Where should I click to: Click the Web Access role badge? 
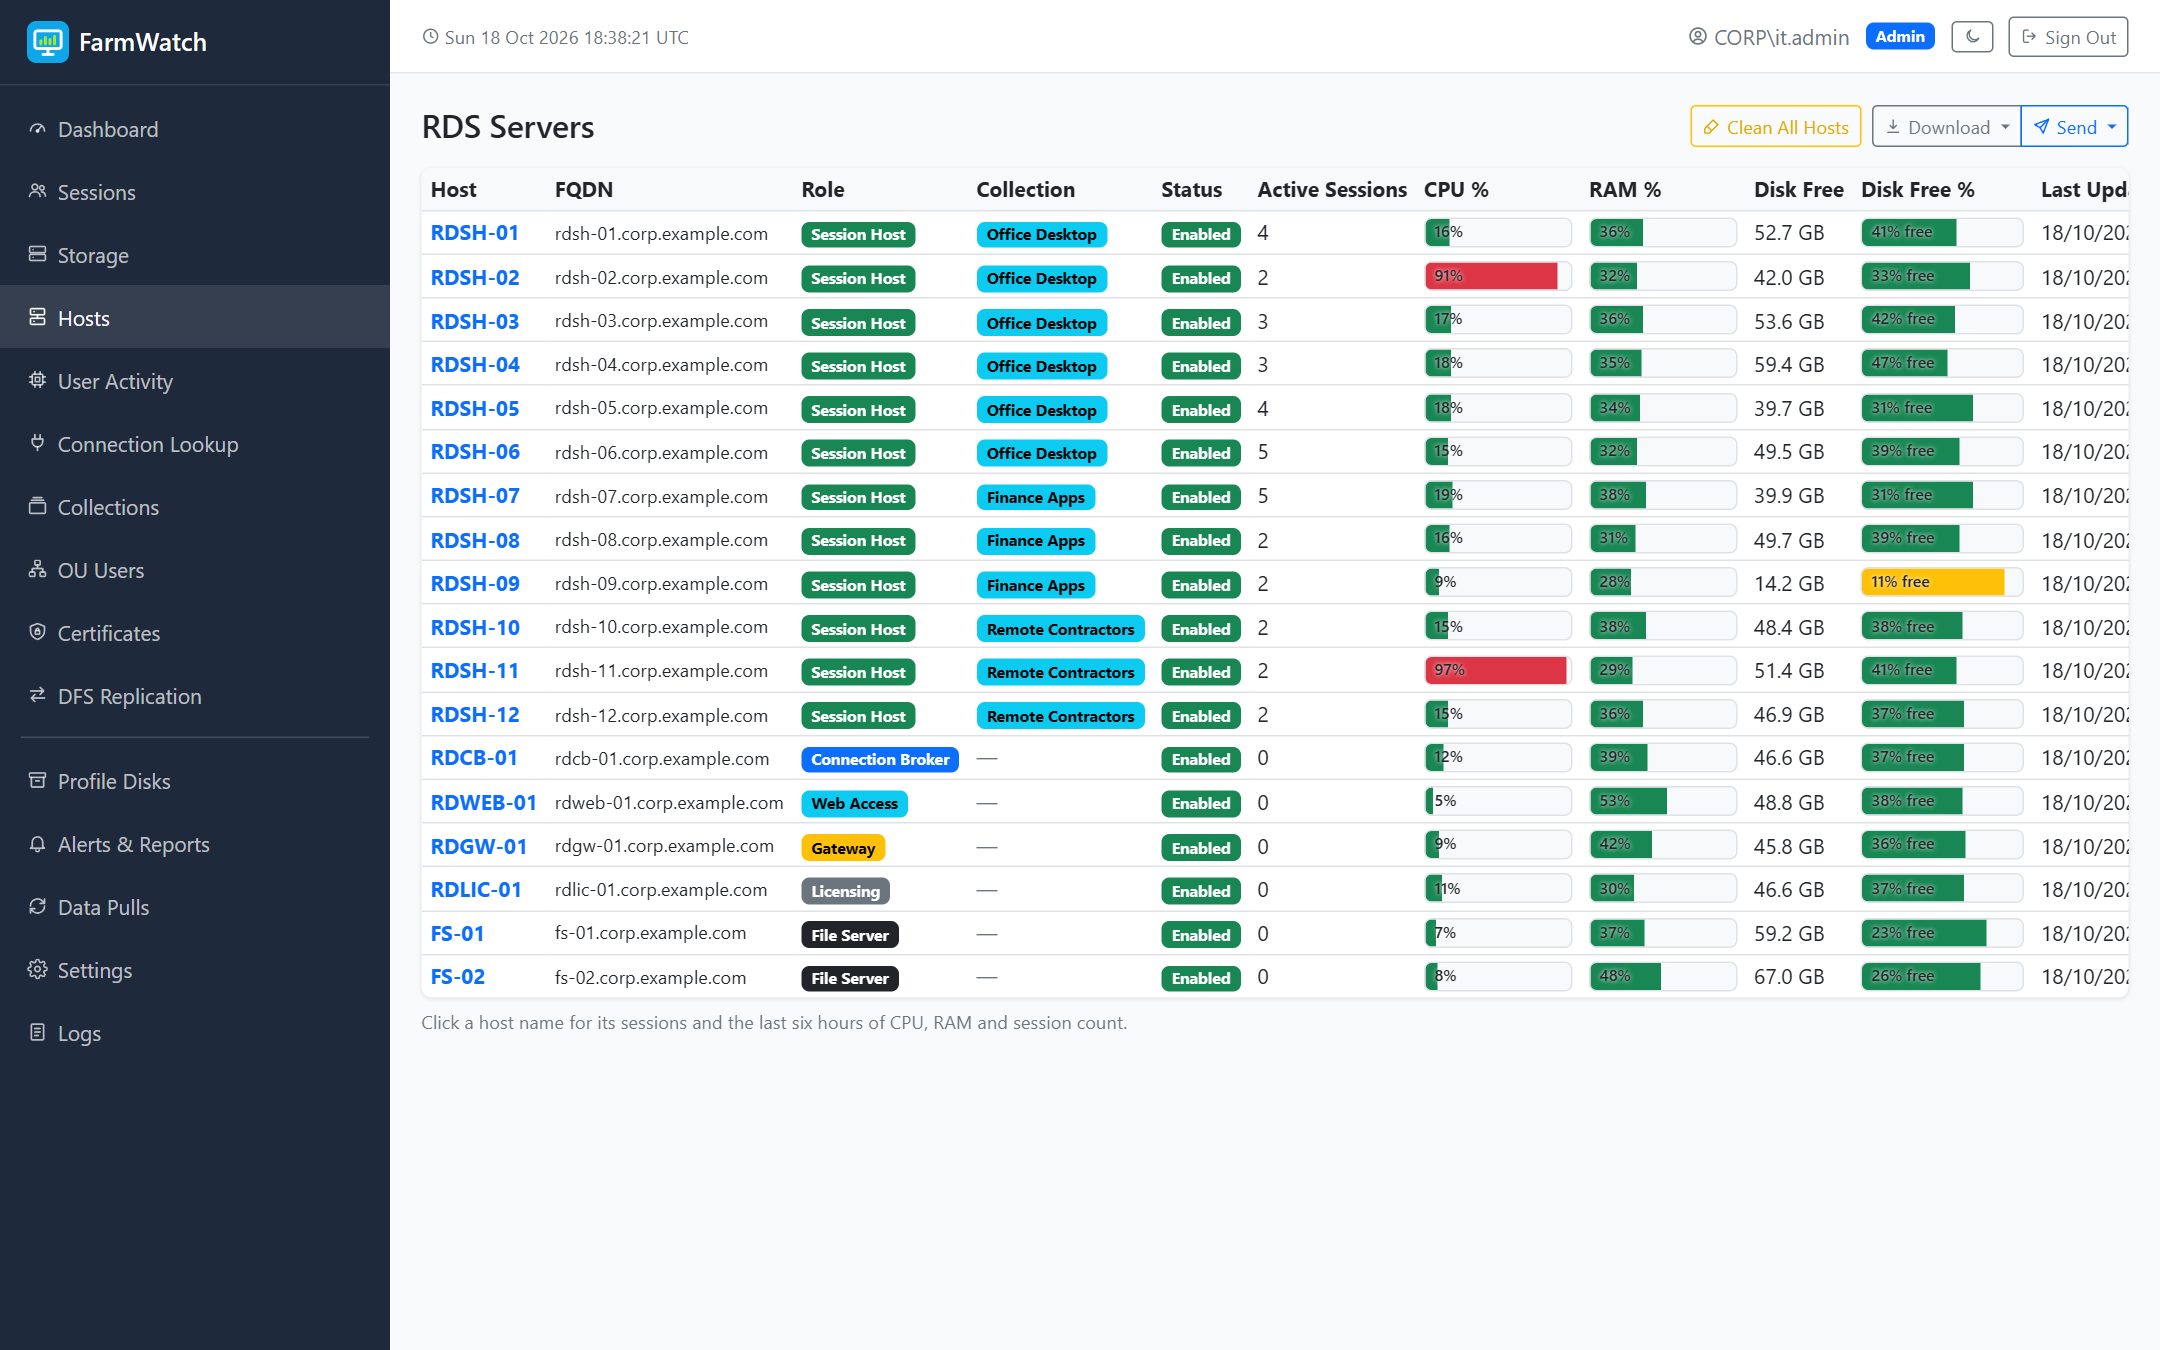pos(854,803)
